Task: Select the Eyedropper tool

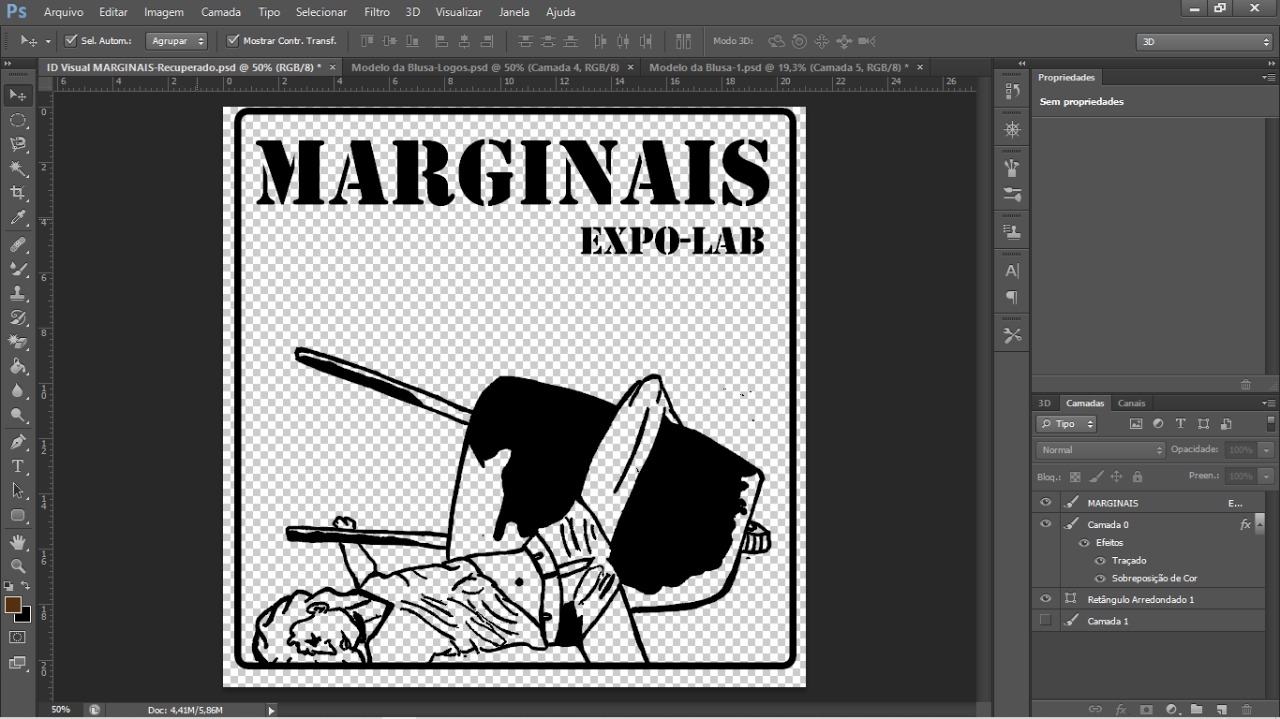Action: click(18, 218)
